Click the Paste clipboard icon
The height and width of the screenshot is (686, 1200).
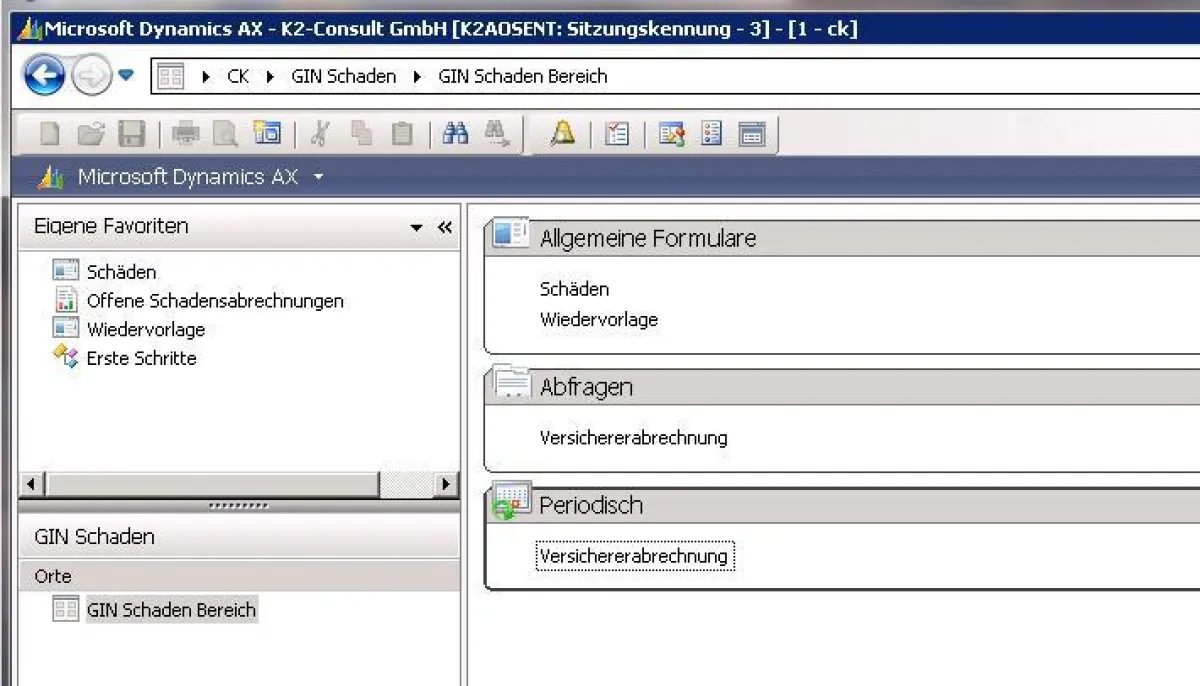[402, 134]
